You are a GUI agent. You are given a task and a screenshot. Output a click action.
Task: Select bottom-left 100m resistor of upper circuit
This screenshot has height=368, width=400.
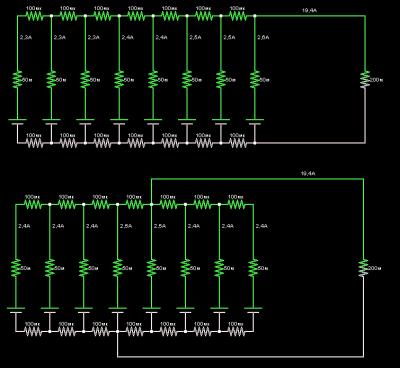(x=34, y=143)
